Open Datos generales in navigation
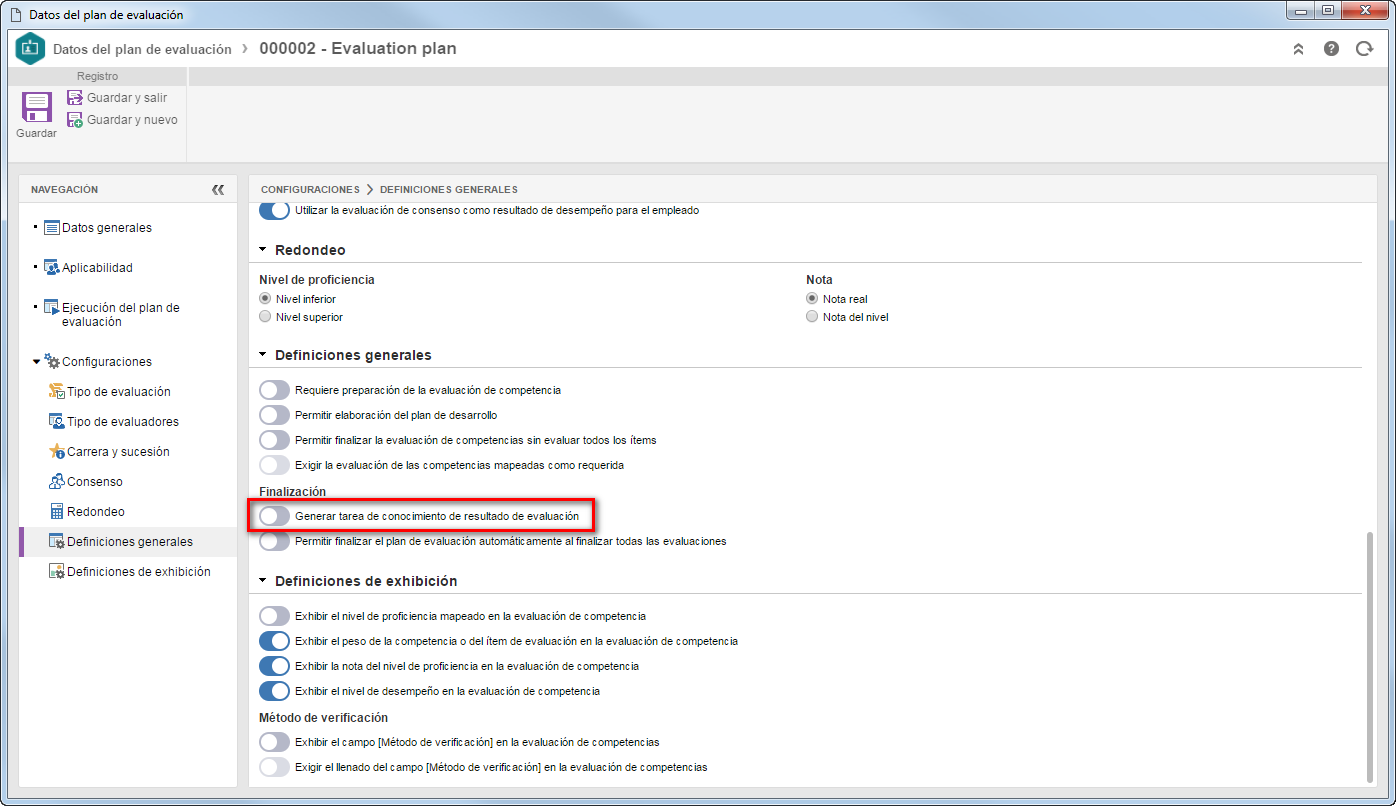The image size is (1396, 806). (x=107, y=228)
